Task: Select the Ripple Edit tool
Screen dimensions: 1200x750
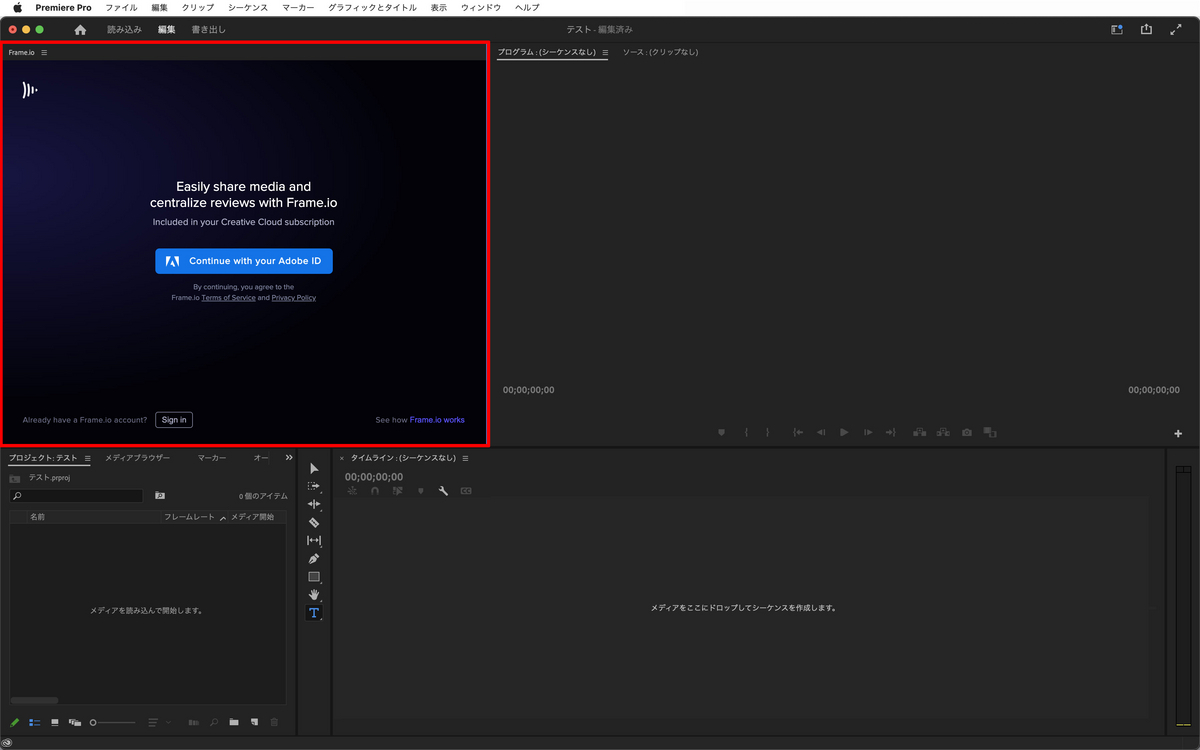Action: [314, 504]
